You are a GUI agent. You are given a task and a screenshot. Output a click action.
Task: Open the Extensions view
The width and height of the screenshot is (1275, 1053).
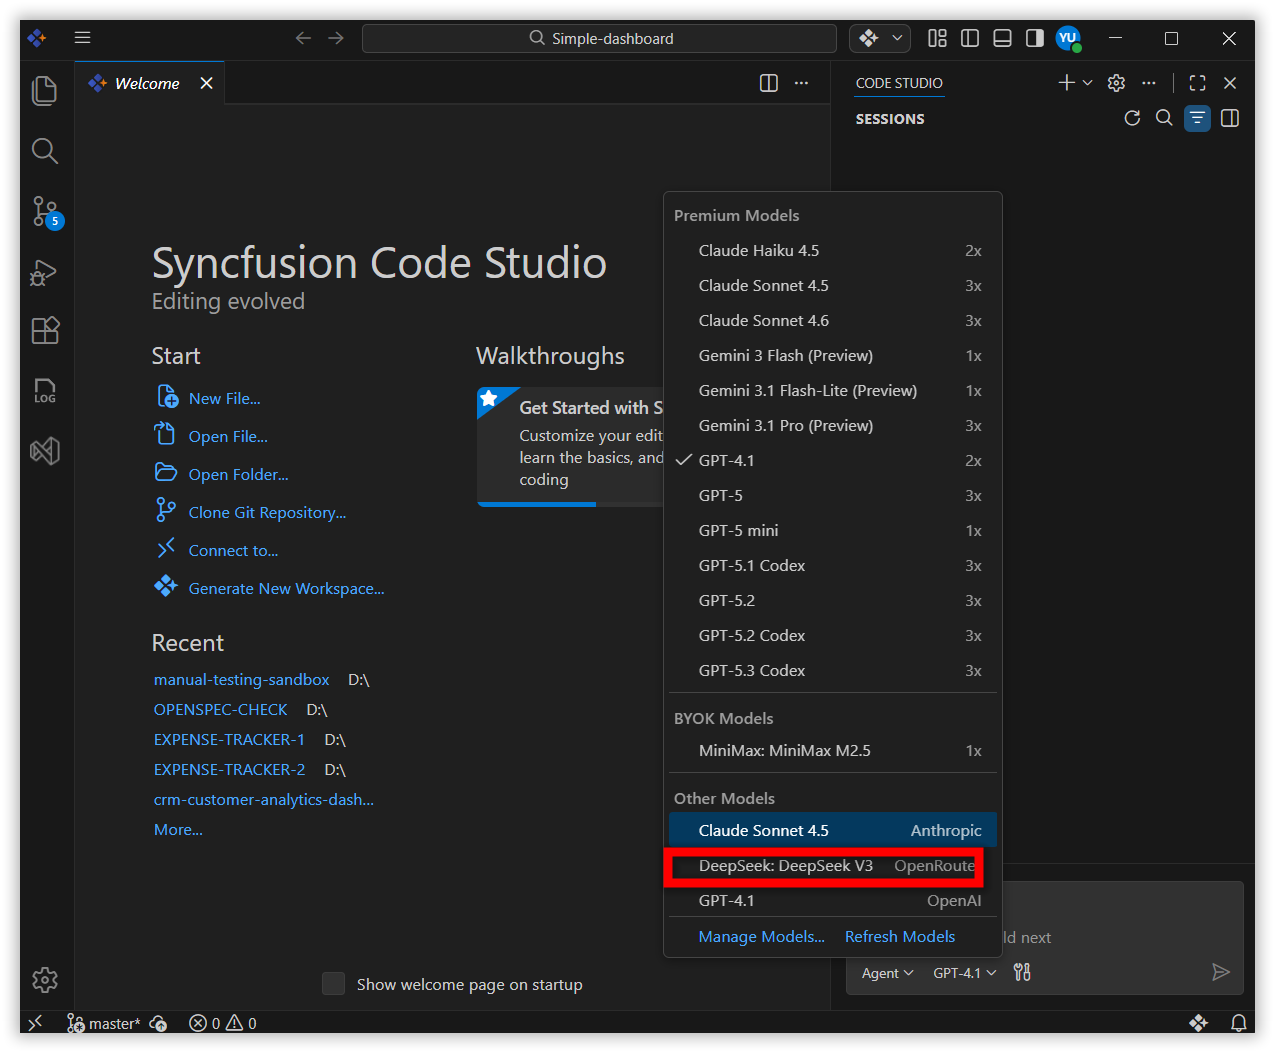pos(45,330)
